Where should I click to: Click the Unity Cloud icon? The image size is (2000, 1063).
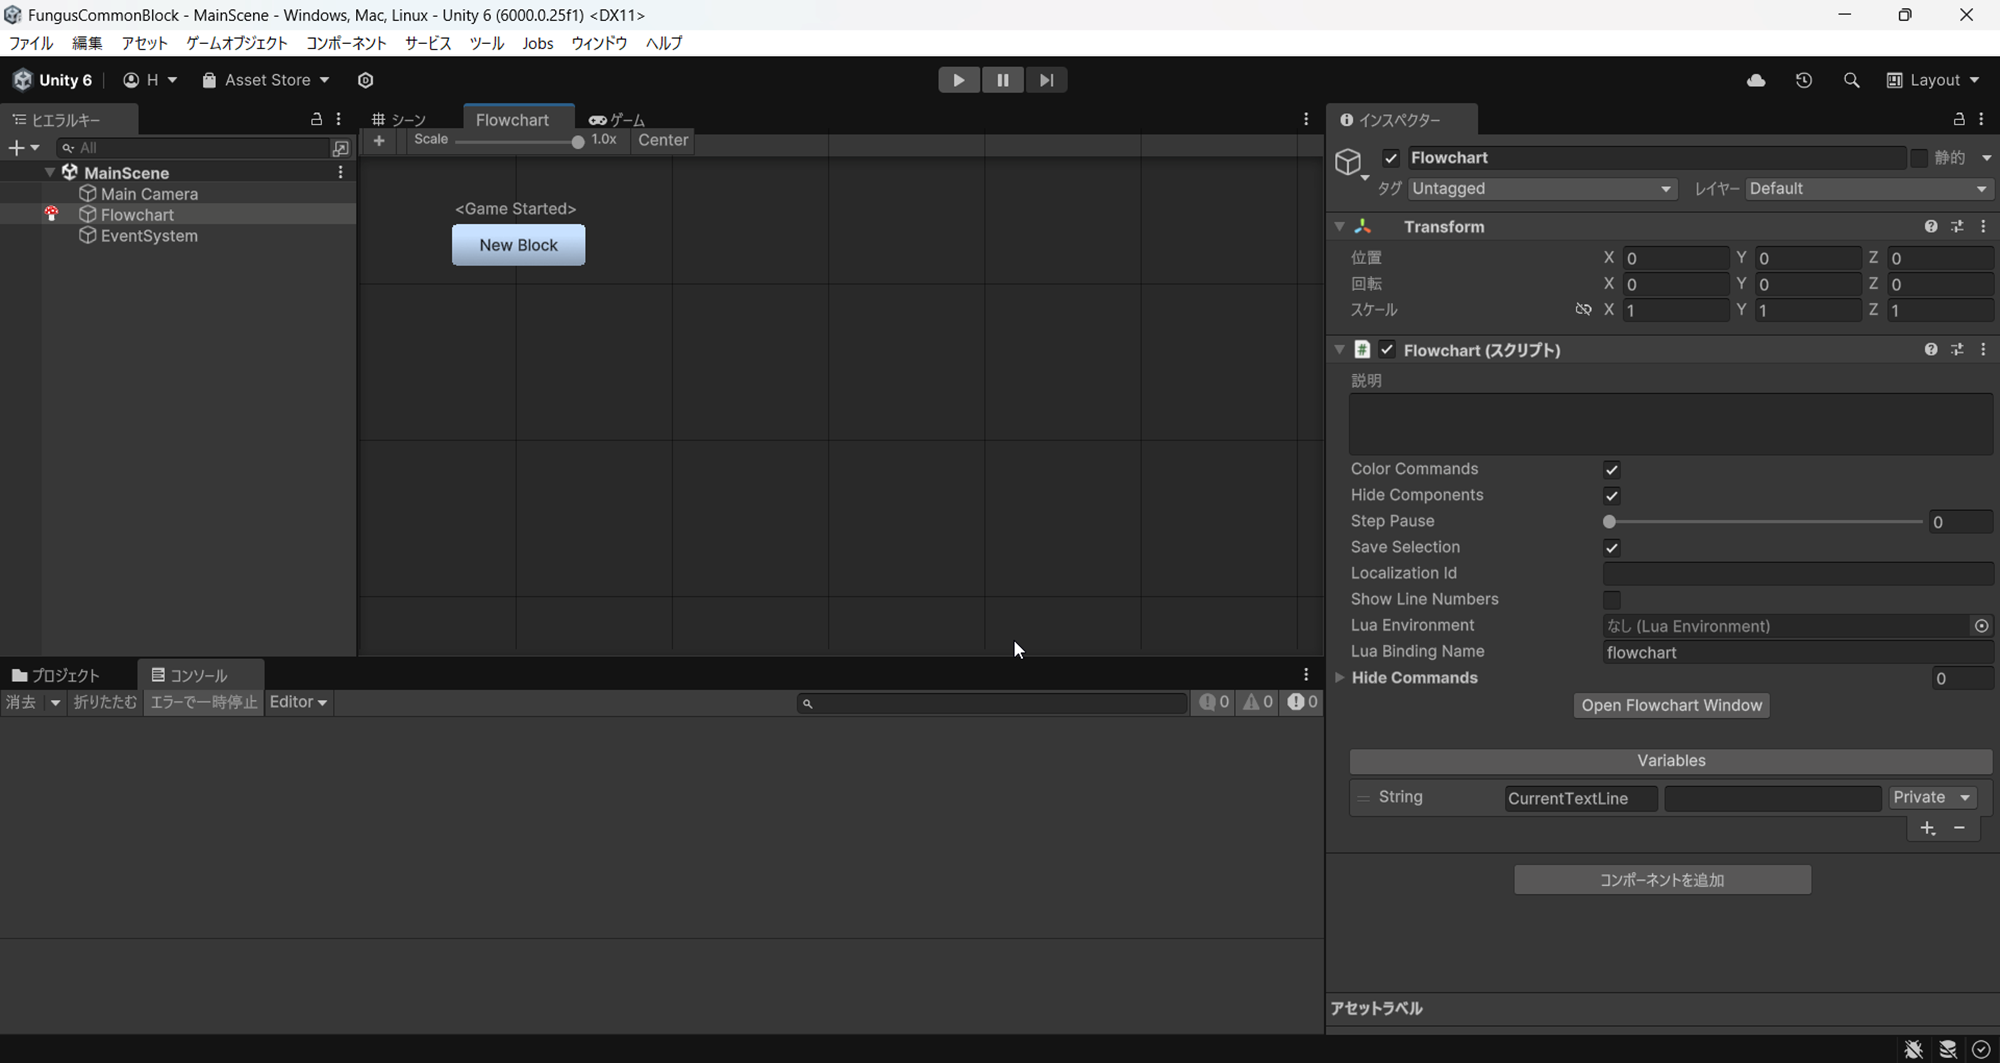(1756, 80)
